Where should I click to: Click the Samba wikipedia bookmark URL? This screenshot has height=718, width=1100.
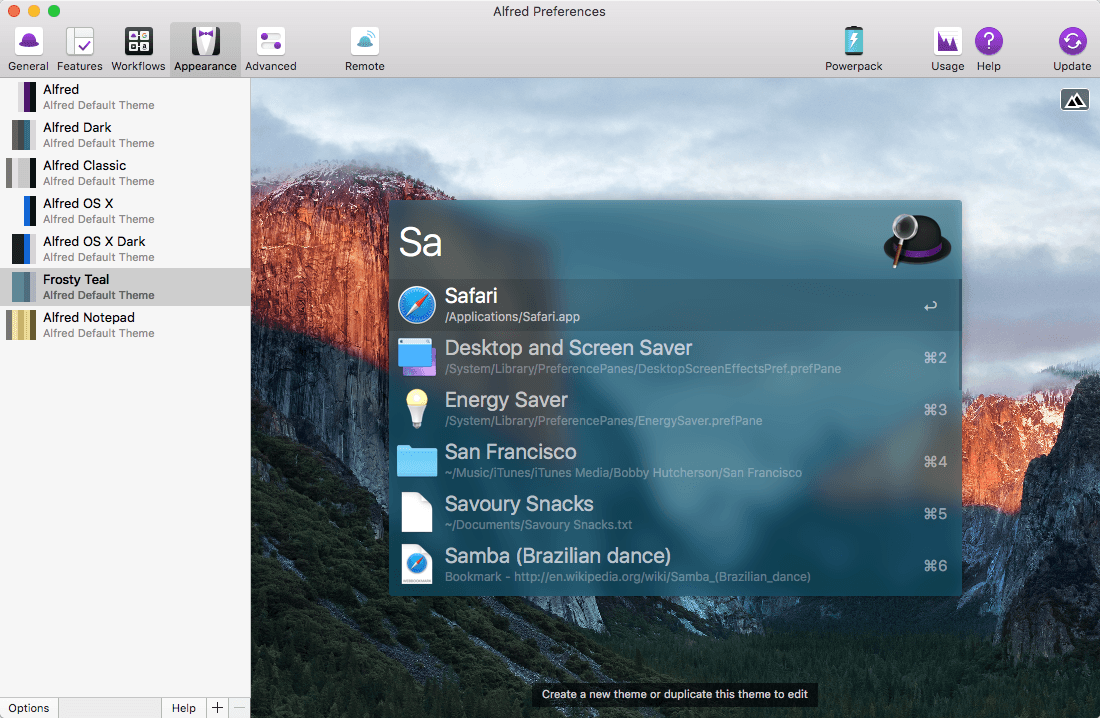628,576
